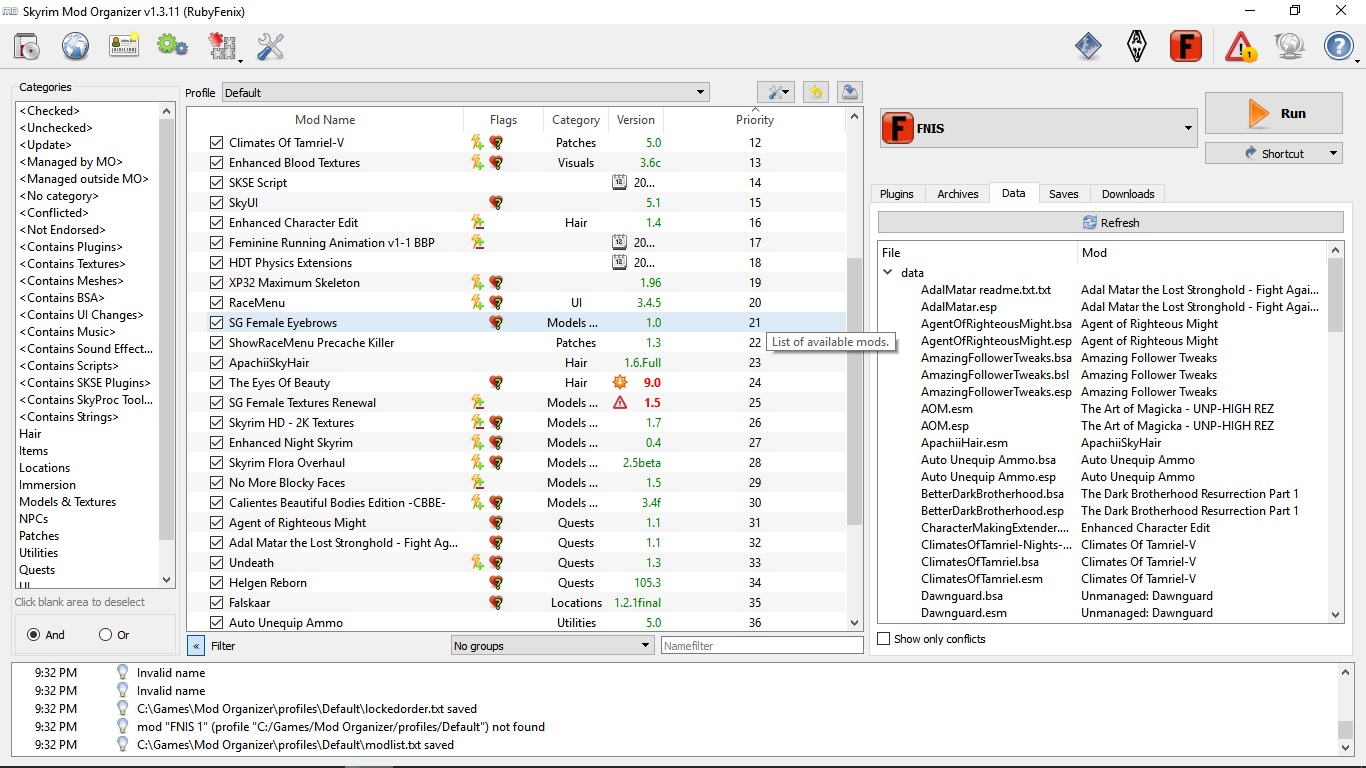The width and height of the screenshot is (1366, 768).
Task: Open the Downloads tab
Action: [x=1128, y=194]
